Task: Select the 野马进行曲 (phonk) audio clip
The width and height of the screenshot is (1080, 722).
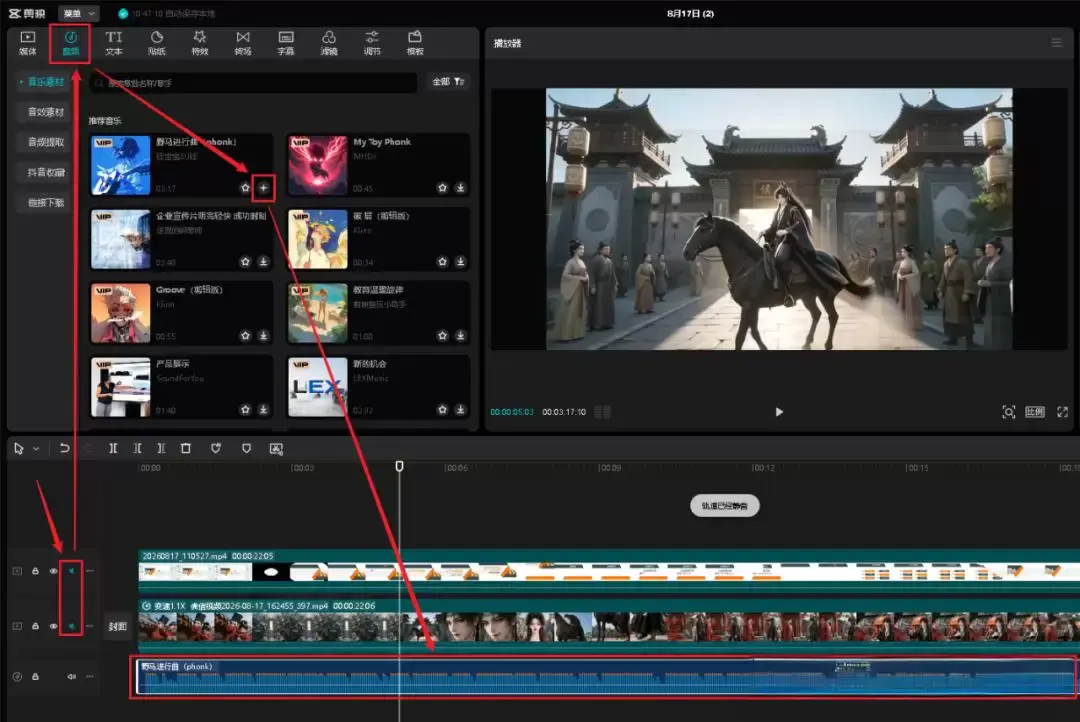Action: coord(606,677)
